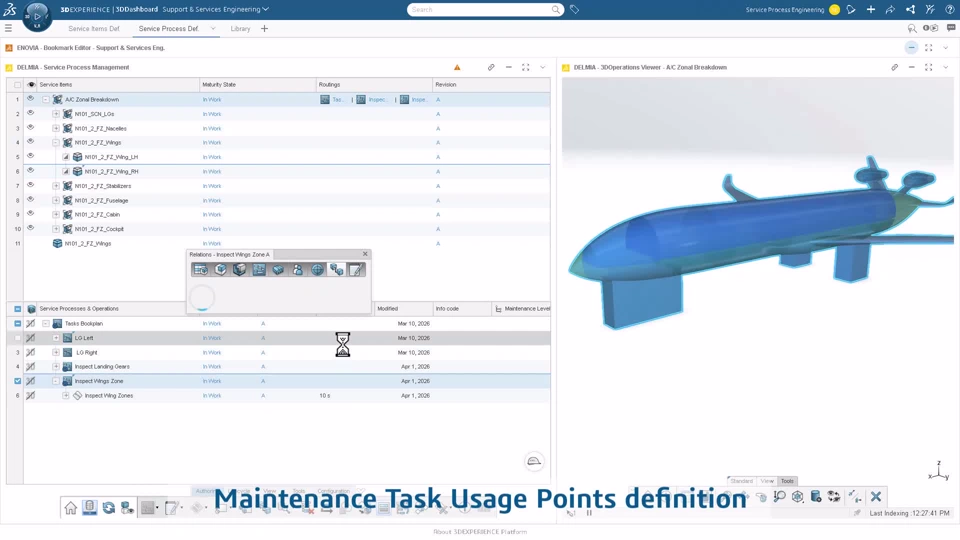Screen dimensions: 960x540
Task: Select the View tab in viewer toolbar
Action: coord(767,481)
